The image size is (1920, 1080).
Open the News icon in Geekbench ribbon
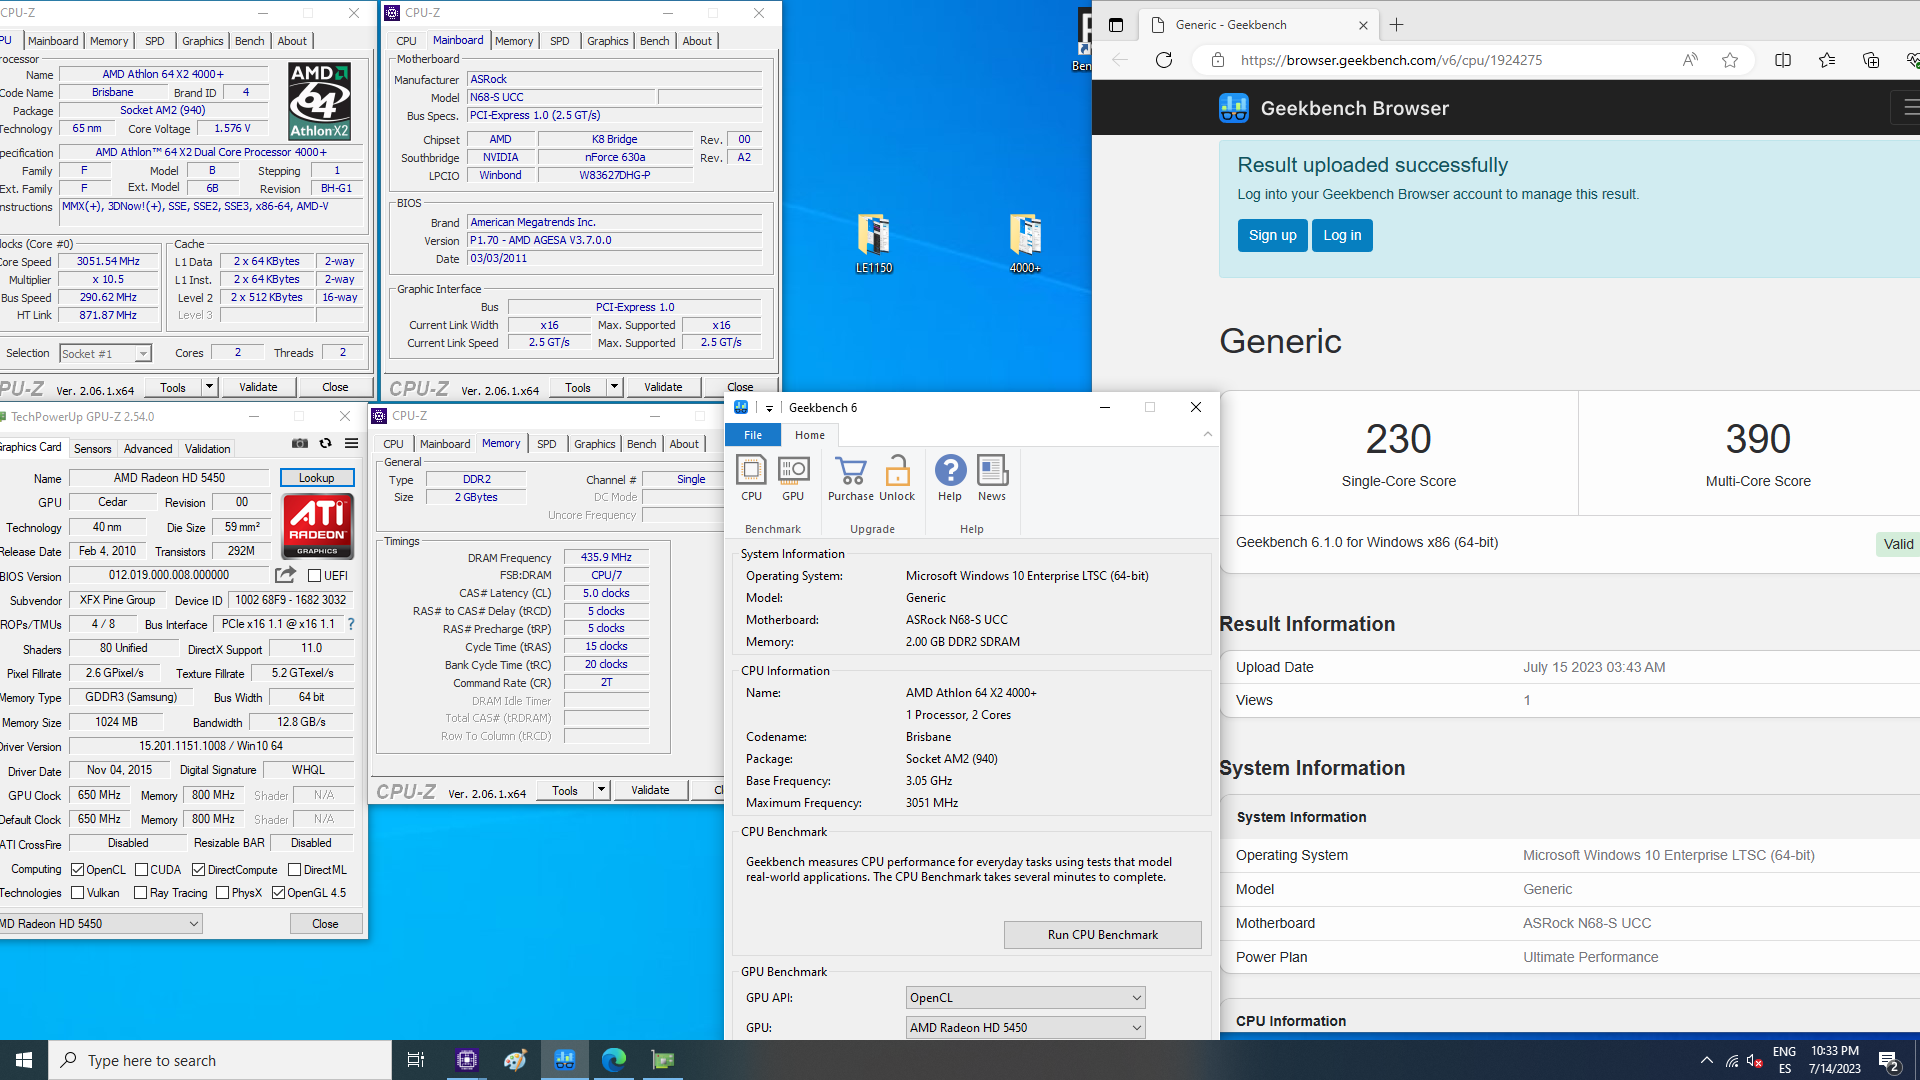(992, 479)
